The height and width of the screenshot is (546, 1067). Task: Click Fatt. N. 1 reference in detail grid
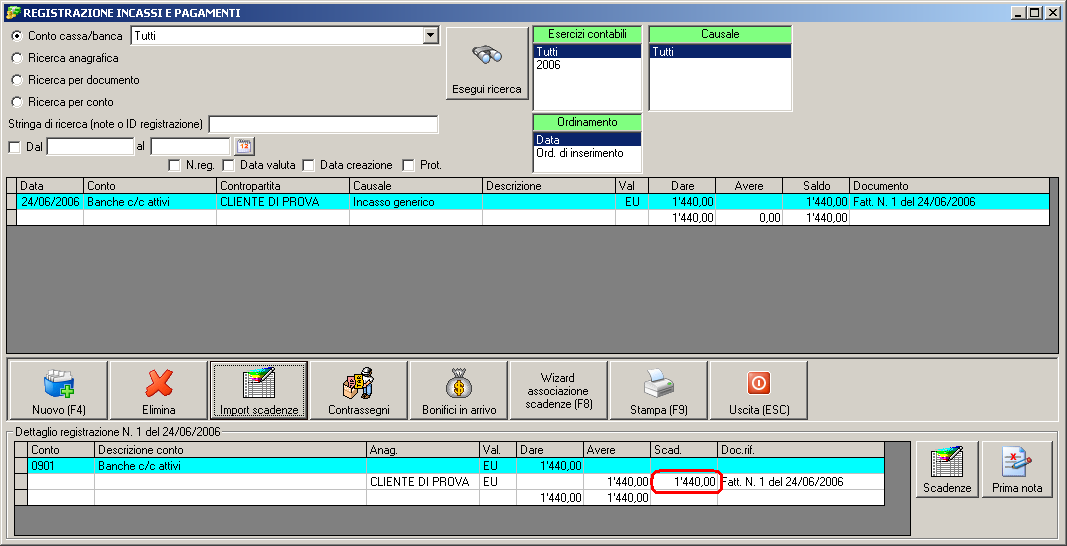(x=801, y=481)
